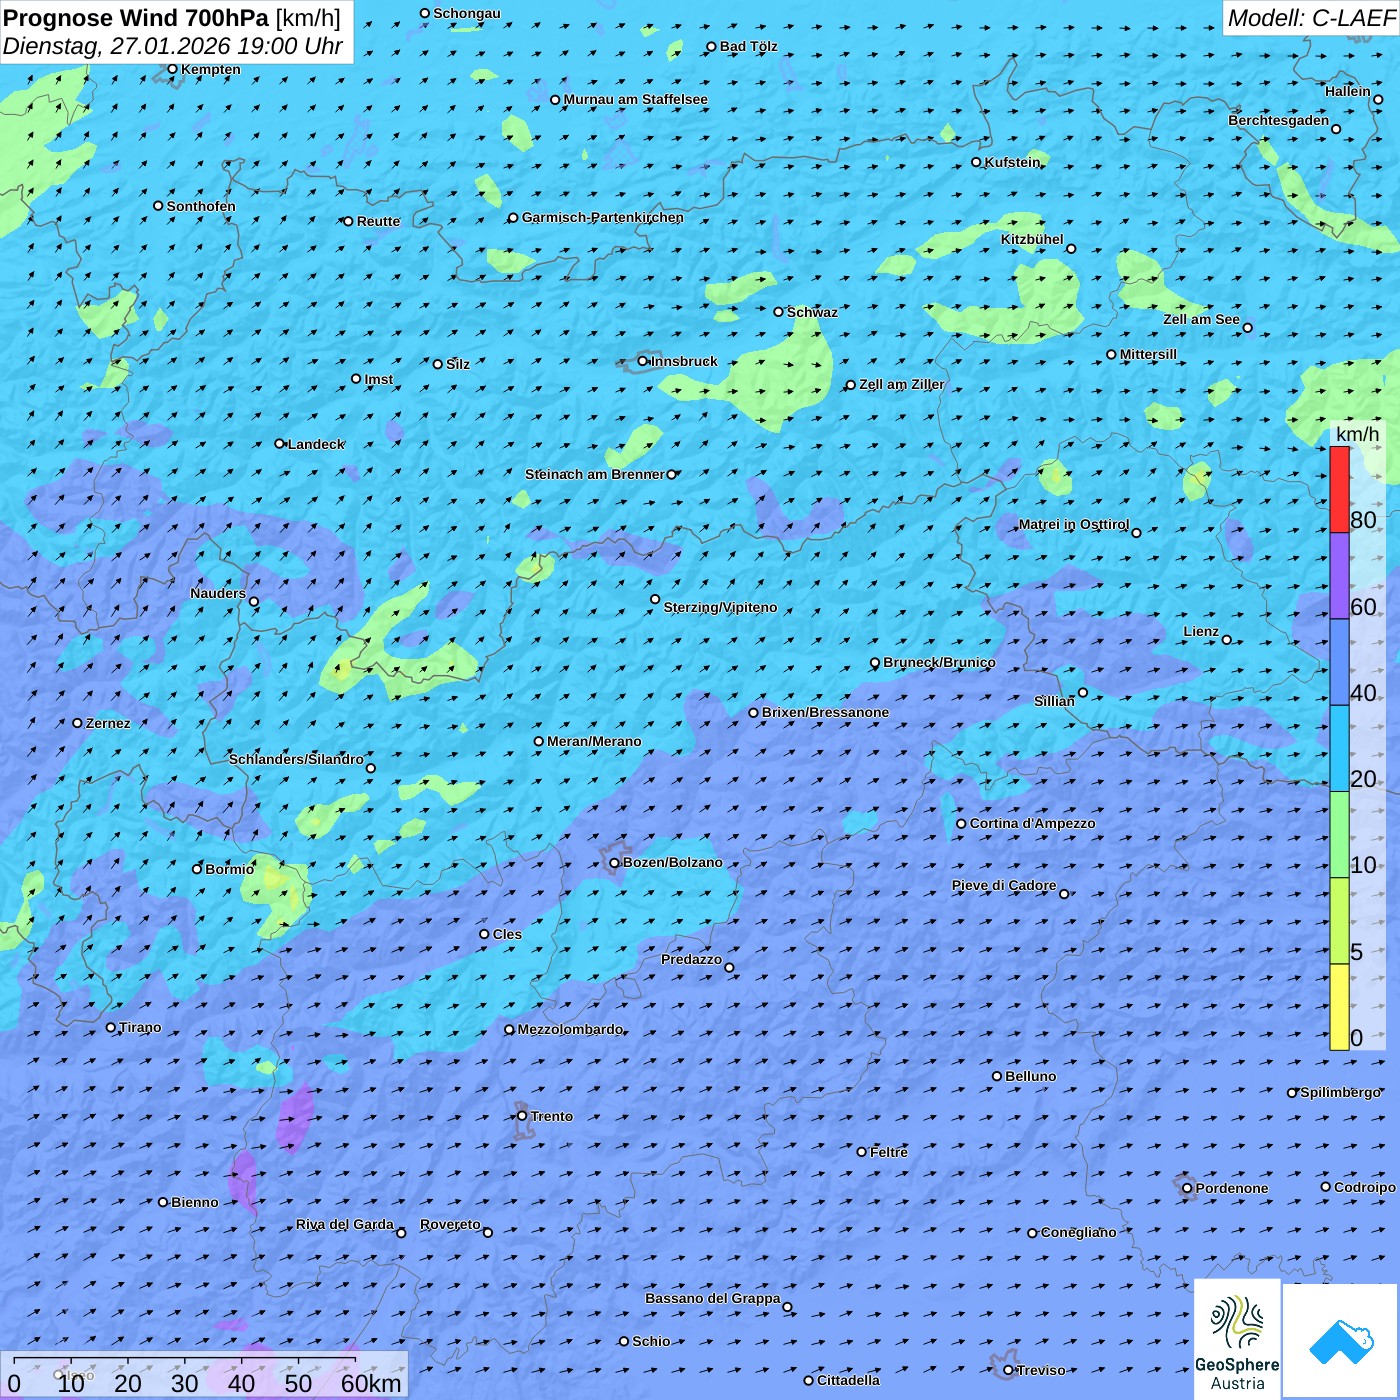The image size is (1400, 1400).
Task: Click the 'Mezzolombardo' label
Action: pos(570,1029)
